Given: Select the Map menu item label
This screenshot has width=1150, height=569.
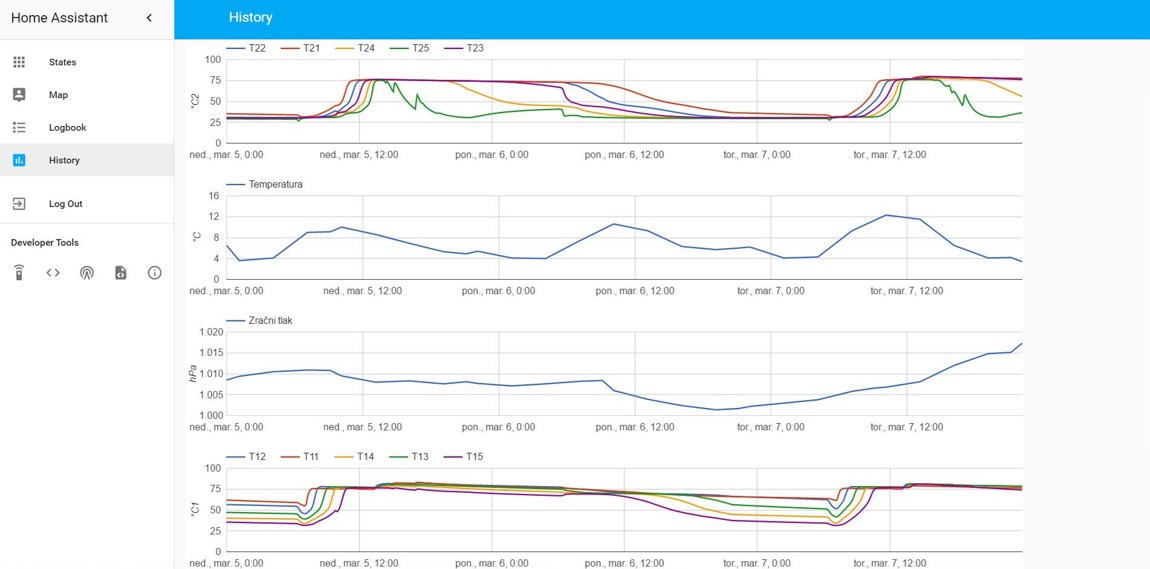Looking at the screenshot, I should coord(58,95).
